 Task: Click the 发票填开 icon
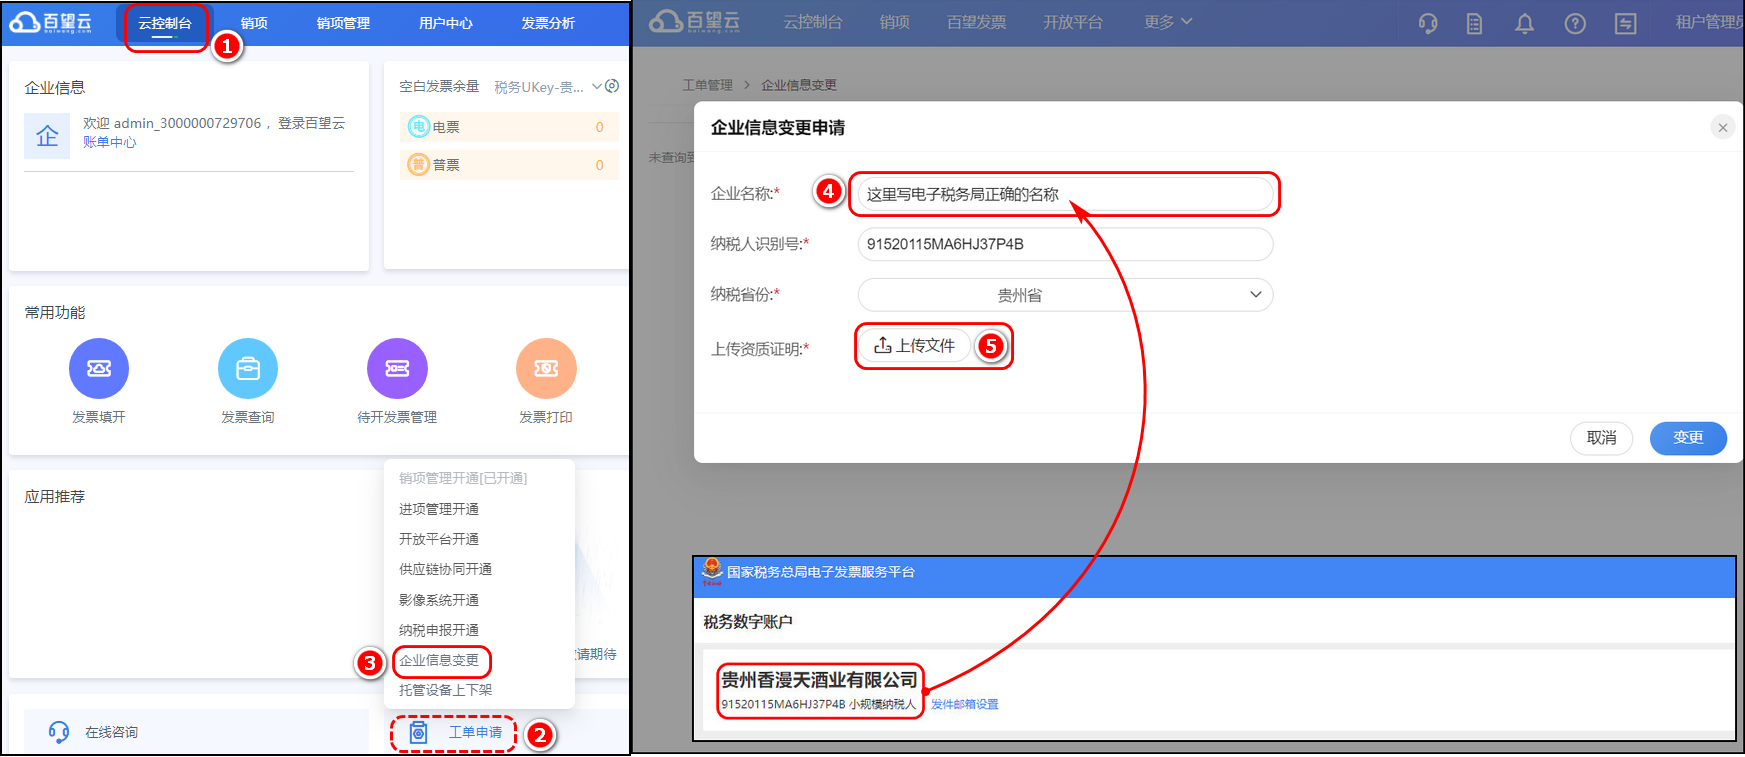[x=99, y=368]
